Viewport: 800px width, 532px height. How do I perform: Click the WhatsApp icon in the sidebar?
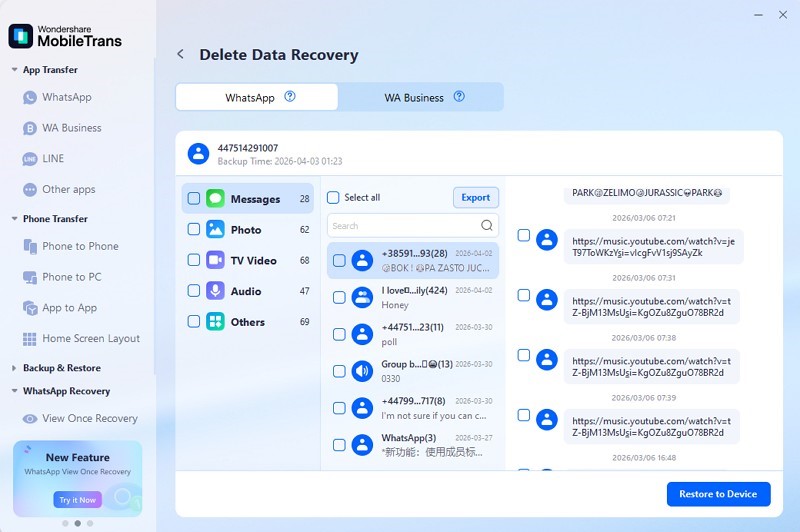click(30, 98)
